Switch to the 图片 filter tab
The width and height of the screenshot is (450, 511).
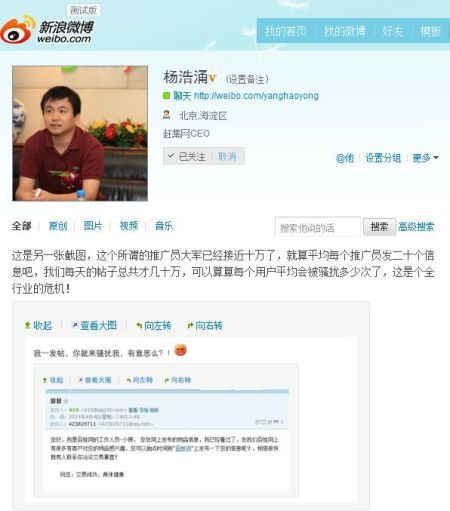coord(93,226)
